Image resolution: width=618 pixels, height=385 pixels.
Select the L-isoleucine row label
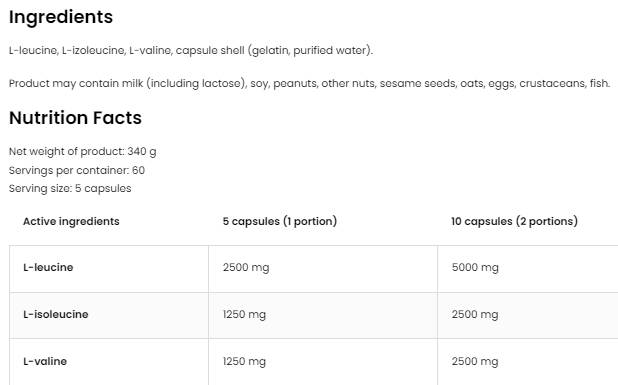pos(56,314)
